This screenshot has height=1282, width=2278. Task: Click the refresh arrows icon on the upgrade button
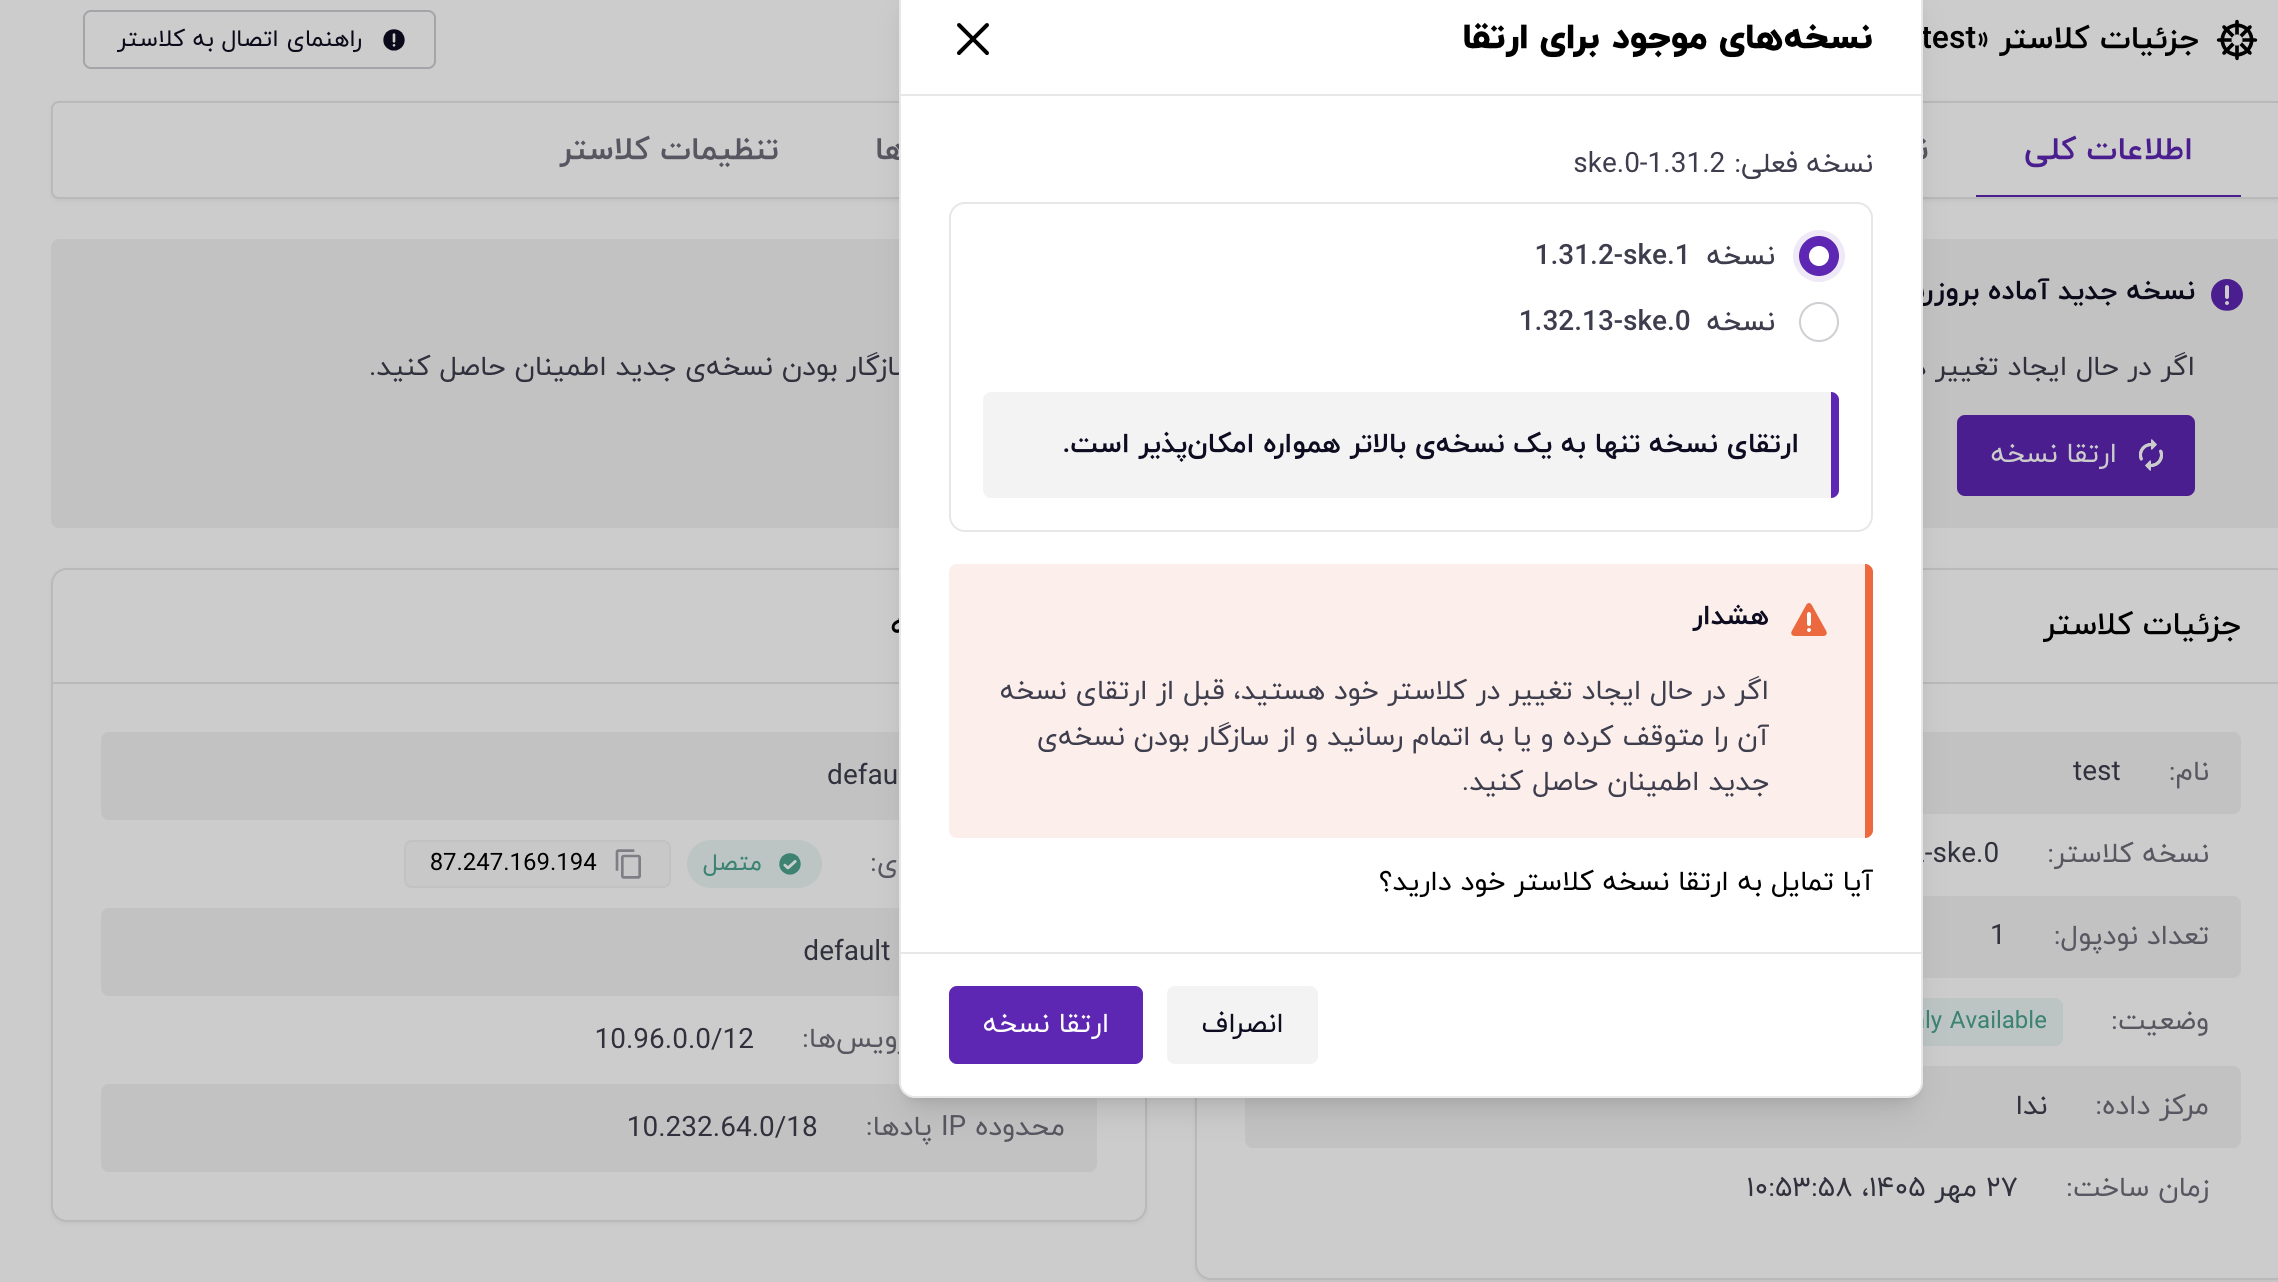pos(2150,455)
